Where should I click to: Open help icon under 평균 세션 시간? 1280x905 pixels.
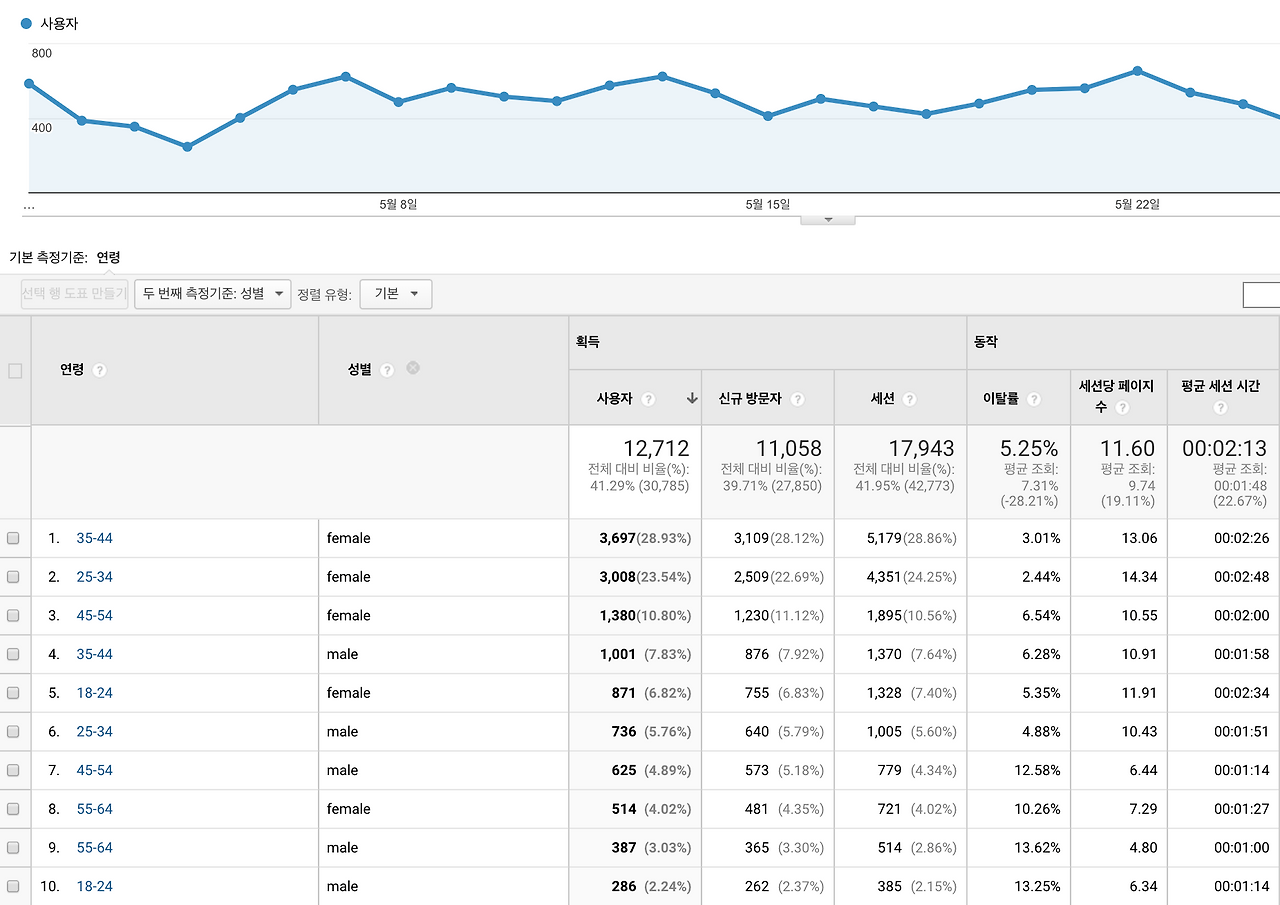point(1220,408)
